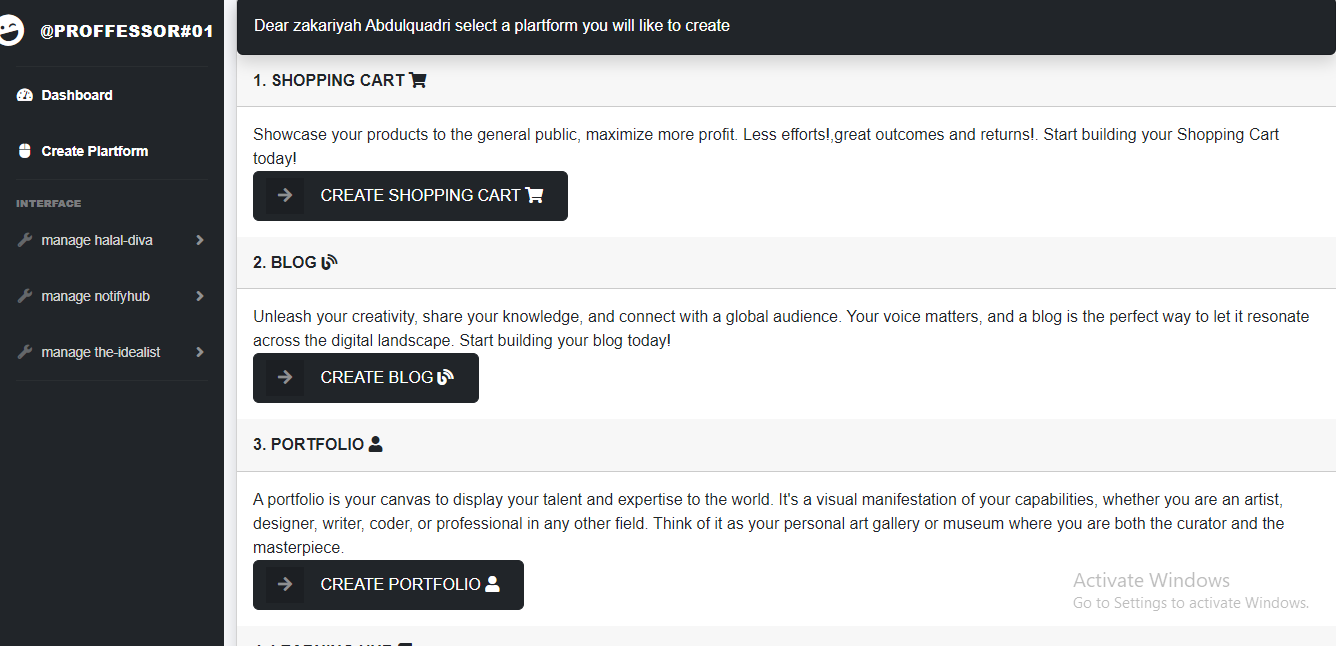Screen dimensions: 1336x646
Task: Click user icon in Portfolio heading
Action: click(376, 444)
